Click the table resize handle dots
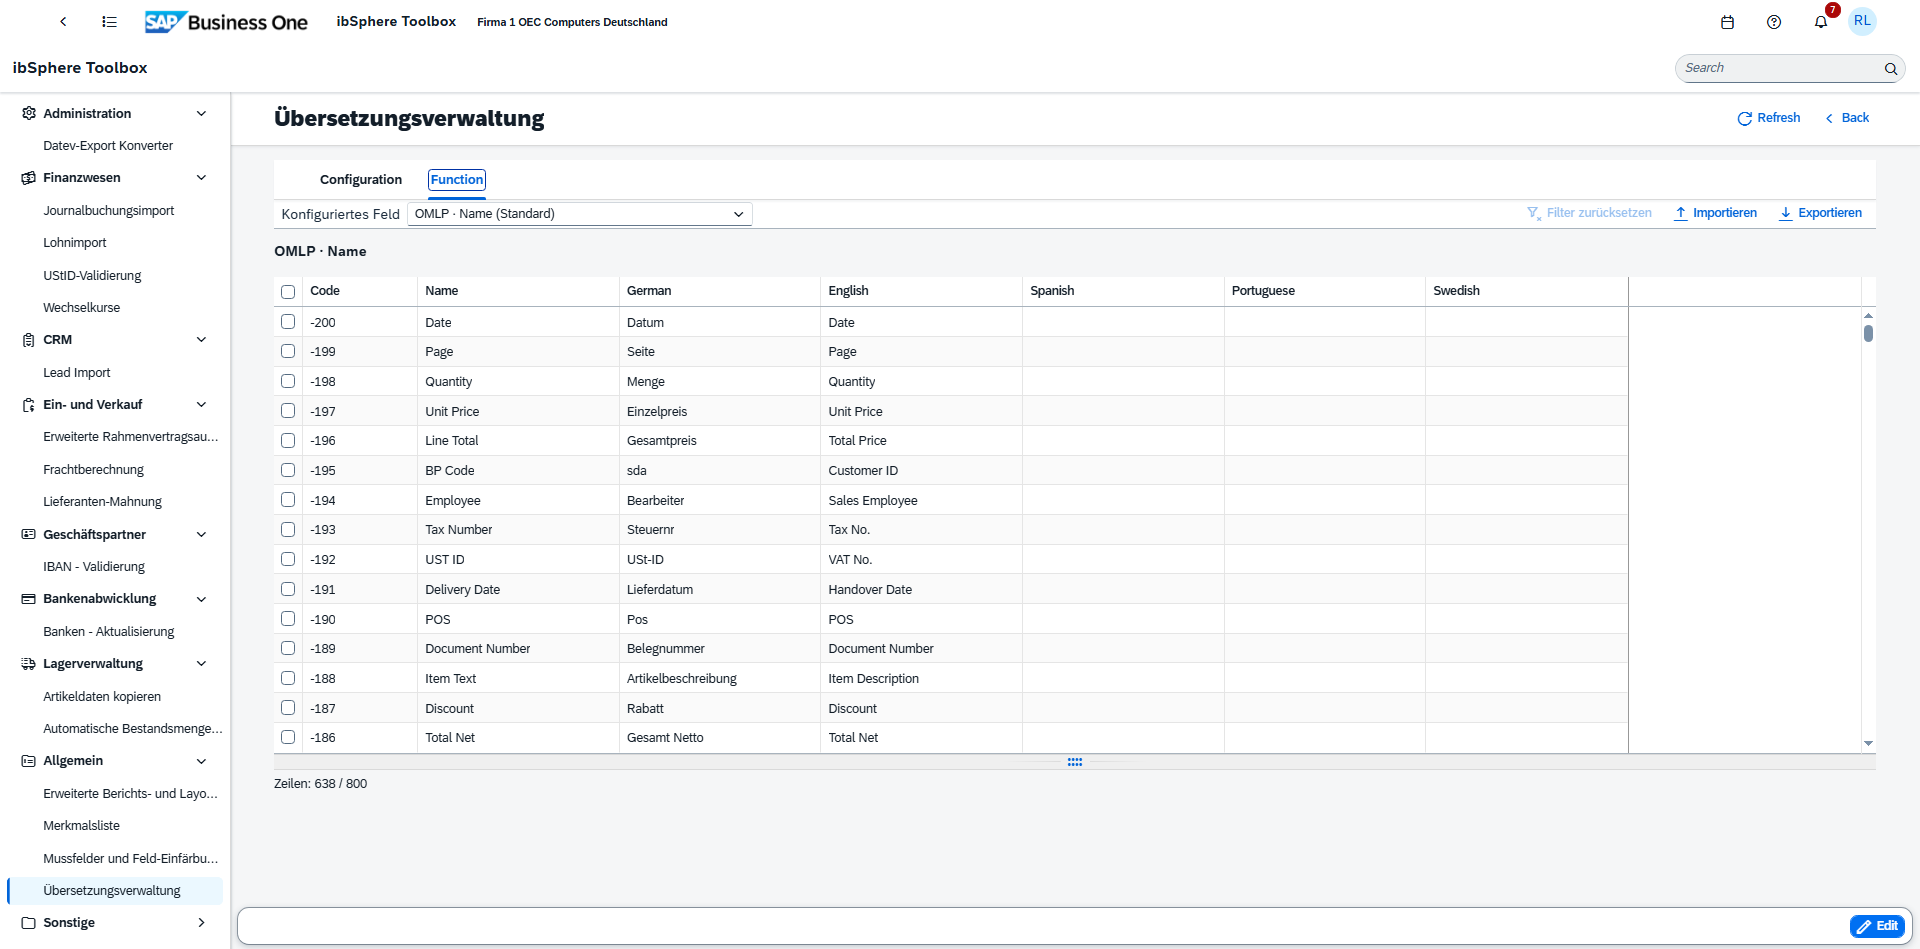This screenshot has width=1920, height=949. [x=1075, y=762]
